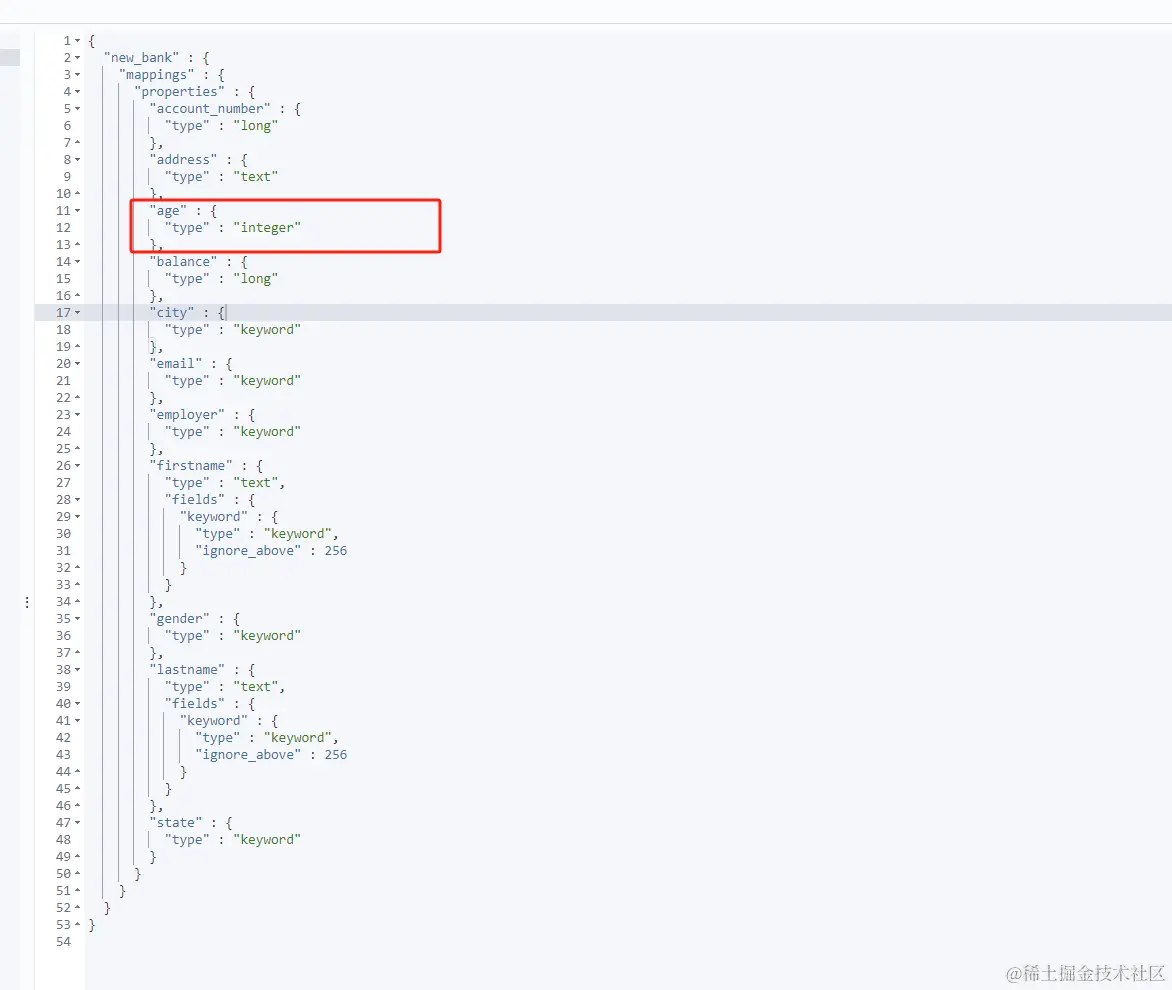Click the 256 value on line 43

[336, 755]
